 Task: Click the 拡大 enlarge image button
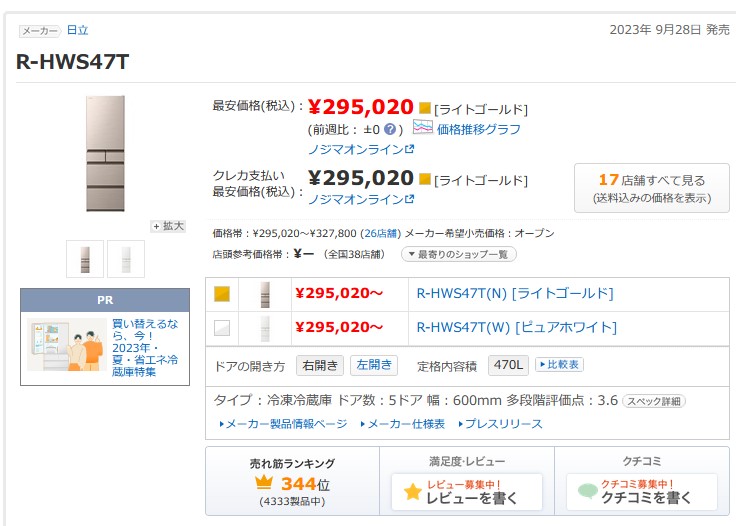(x=168, y=226)
